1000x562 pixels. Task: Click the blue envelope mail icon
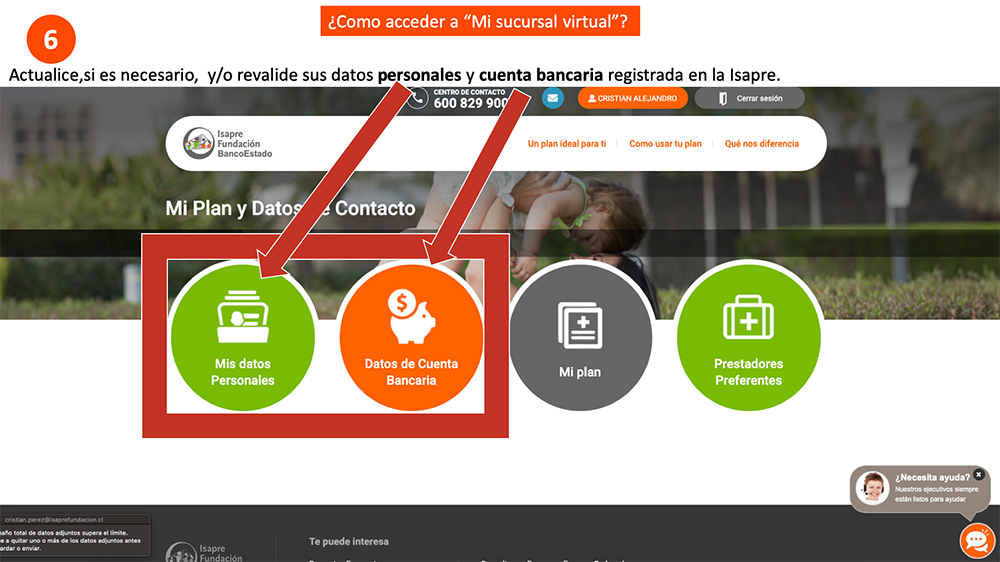[552, 98]
